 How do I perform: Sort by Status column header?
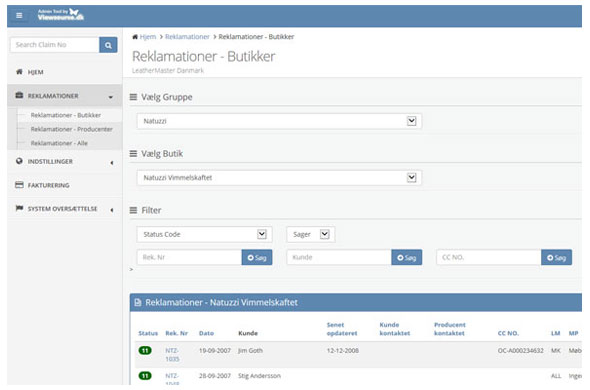[148, 333]
